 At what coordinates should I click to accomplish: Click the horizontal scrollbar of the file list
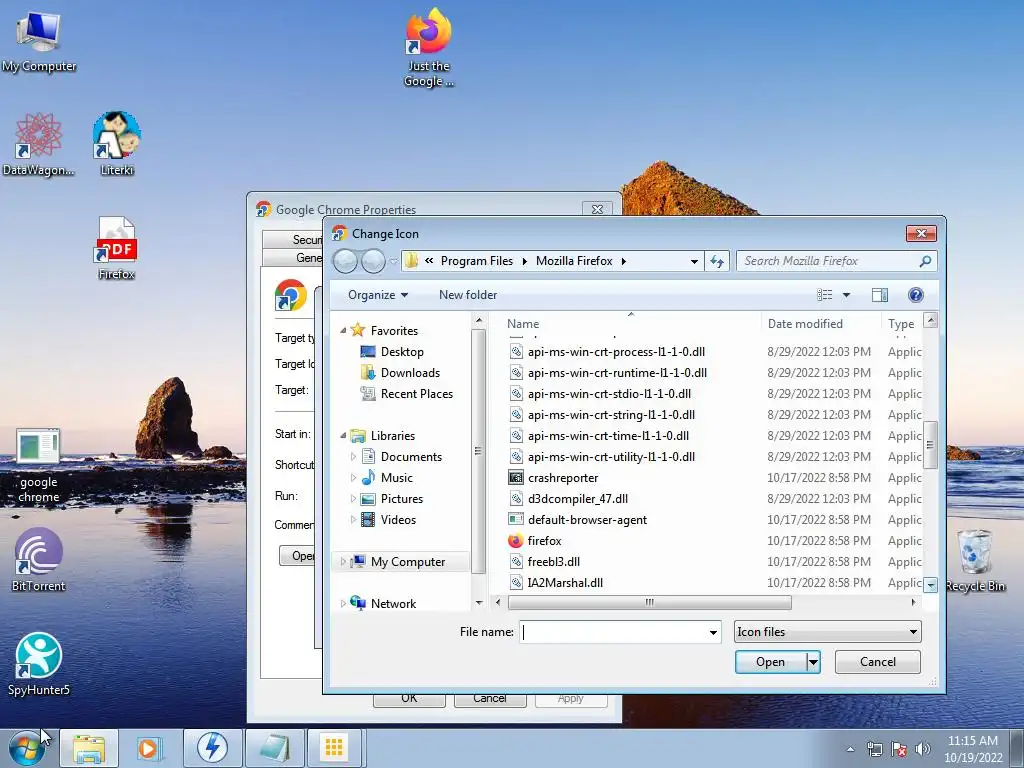click(649, 602)
